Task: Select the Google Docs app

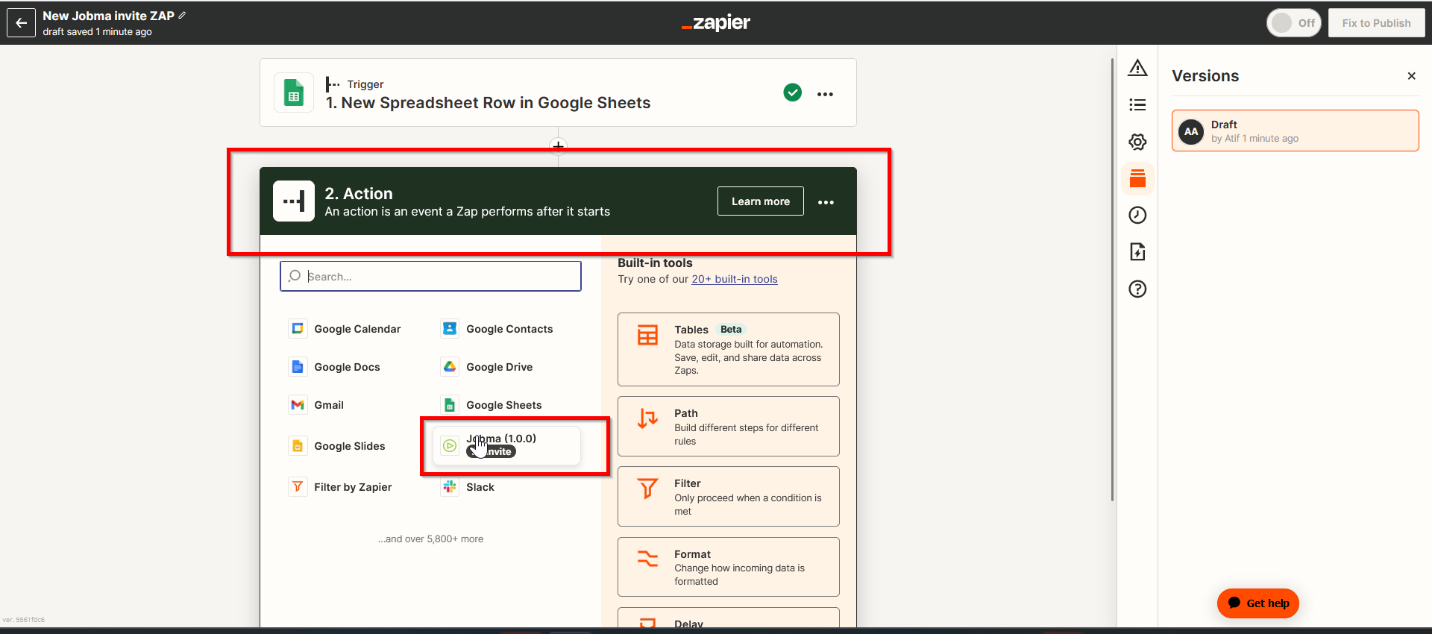Action: pos(336,367)
